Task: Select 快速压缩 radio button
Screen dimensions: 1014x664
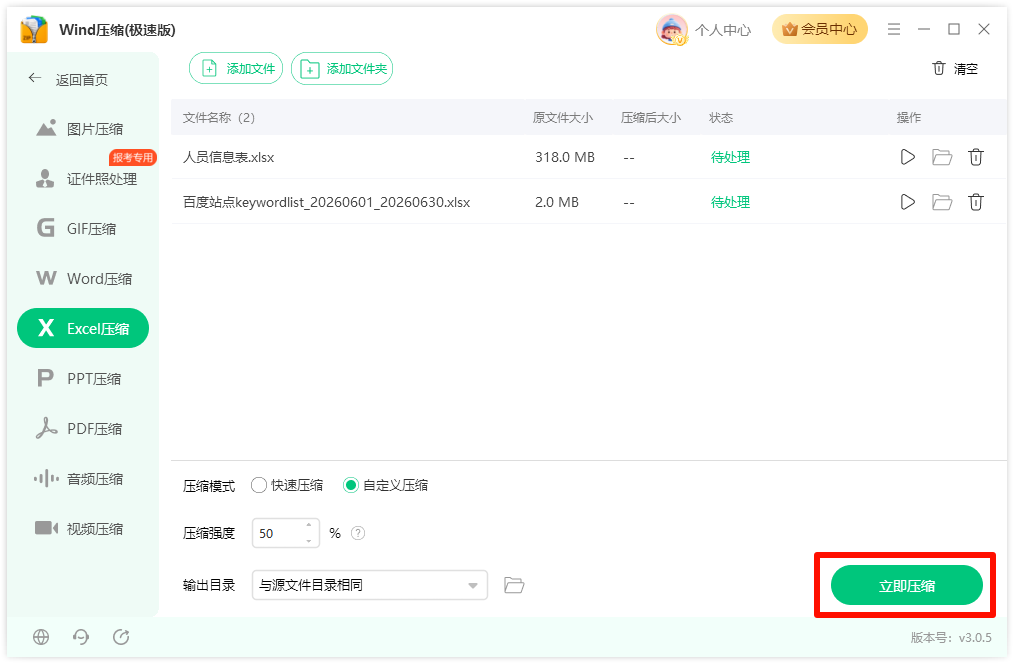Action: pyautogui.click(x=259, y=485)
